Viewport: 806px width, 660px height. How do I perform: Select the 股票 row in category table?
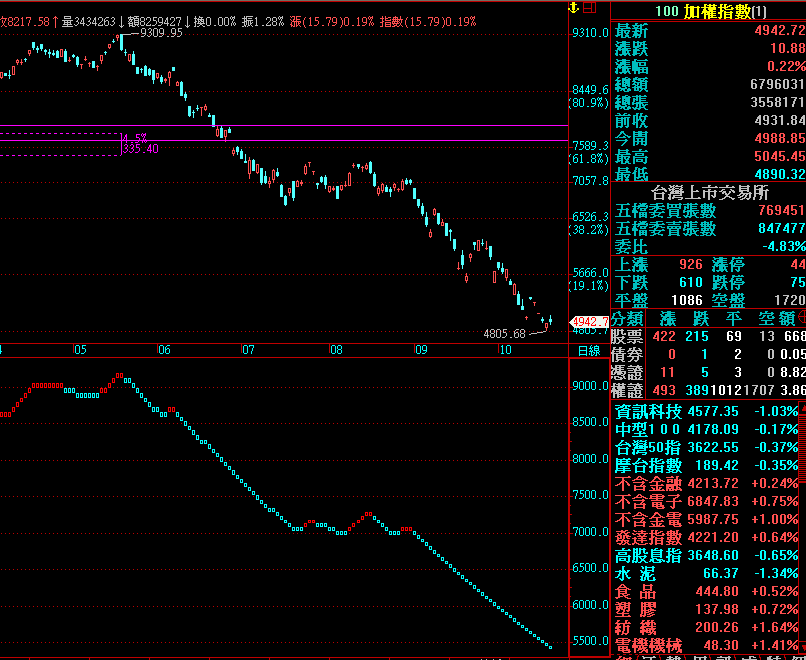point(708,337)
